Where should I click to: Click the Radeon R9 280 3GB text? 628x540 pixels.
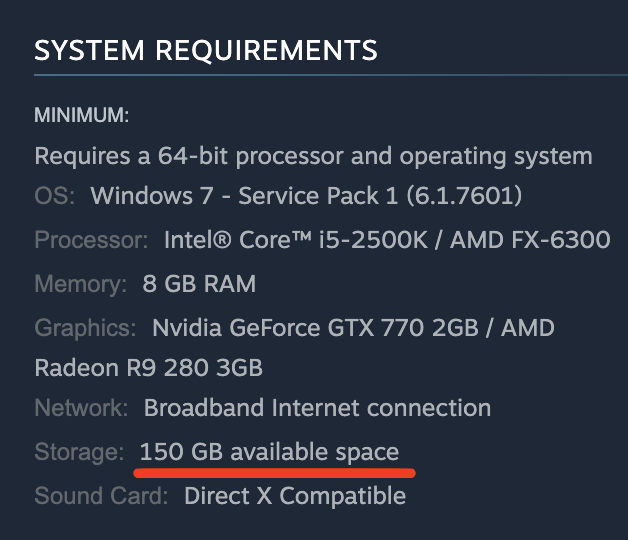[x=149, y=368]
